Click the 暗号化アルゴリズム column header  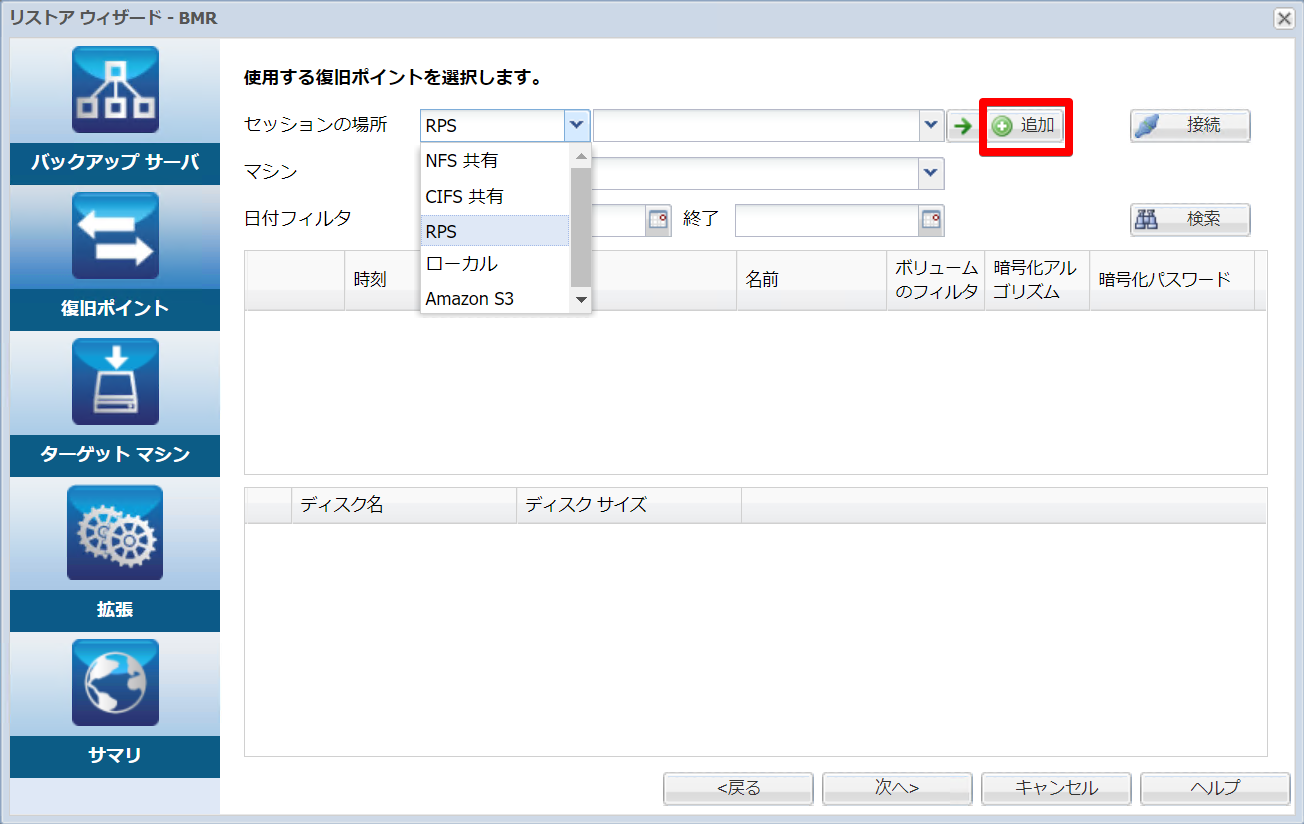(x=1036, y=280)
